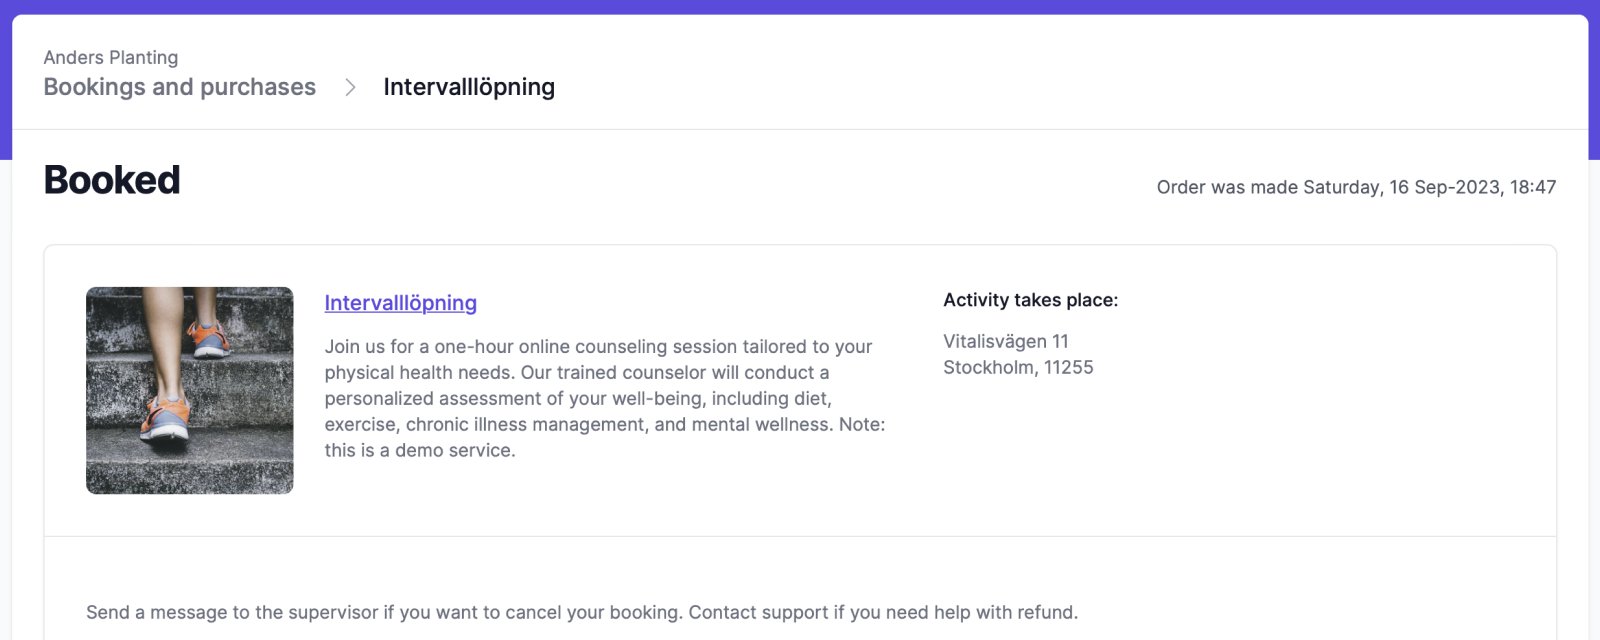Click the Activity takes place heading
The image size is (1600, 640).
tap(1031, 300)
